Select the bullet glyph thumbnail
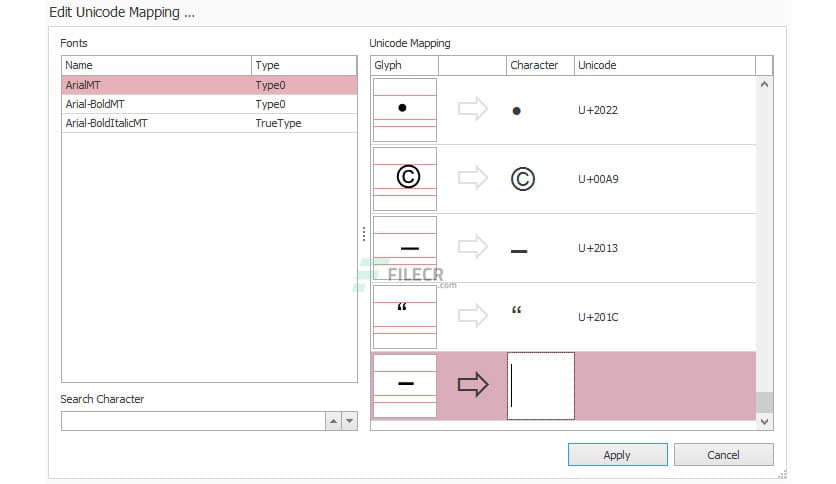836x484 pixels. click(x=405, y=109)
